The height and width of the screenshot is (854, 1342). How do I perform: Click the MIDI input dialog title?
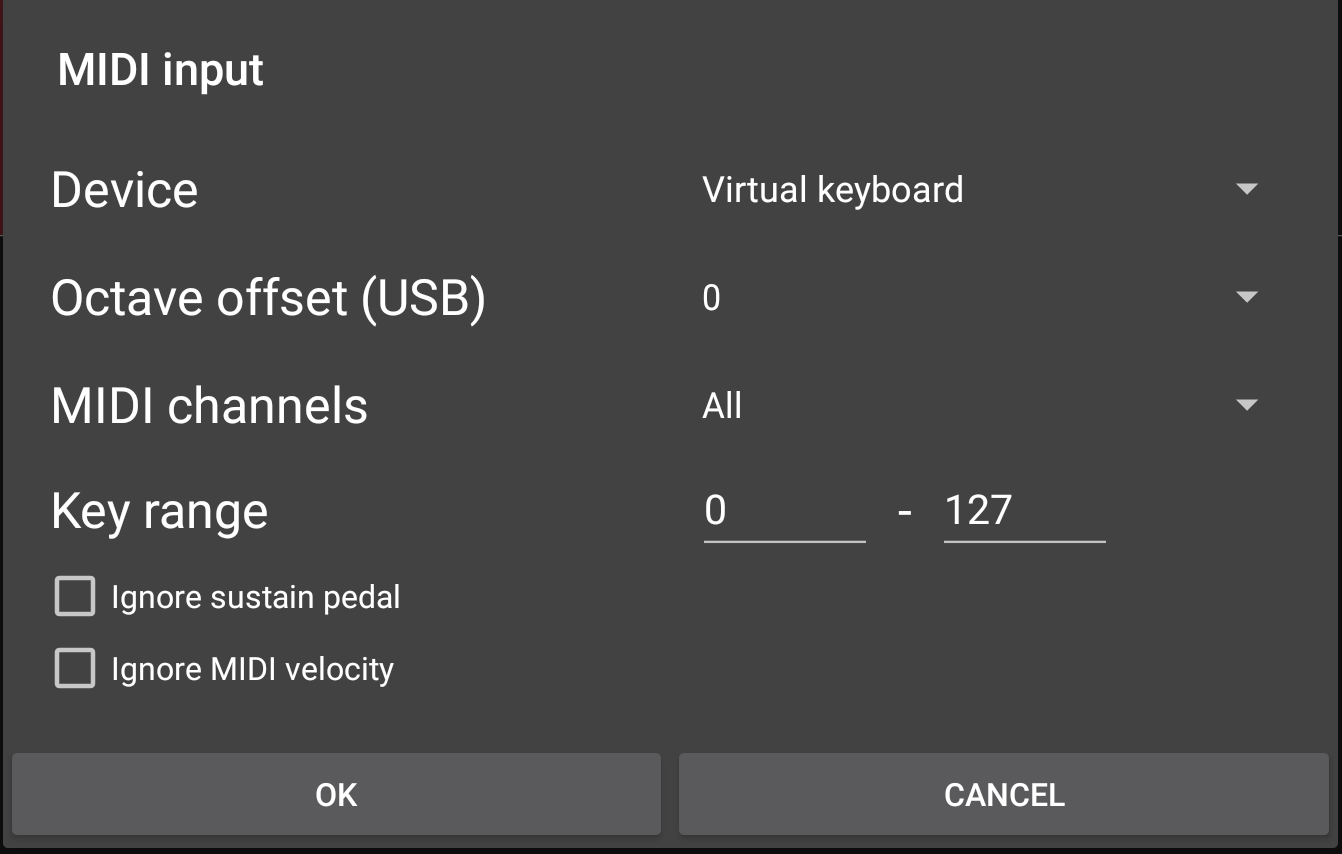[161, 70]
